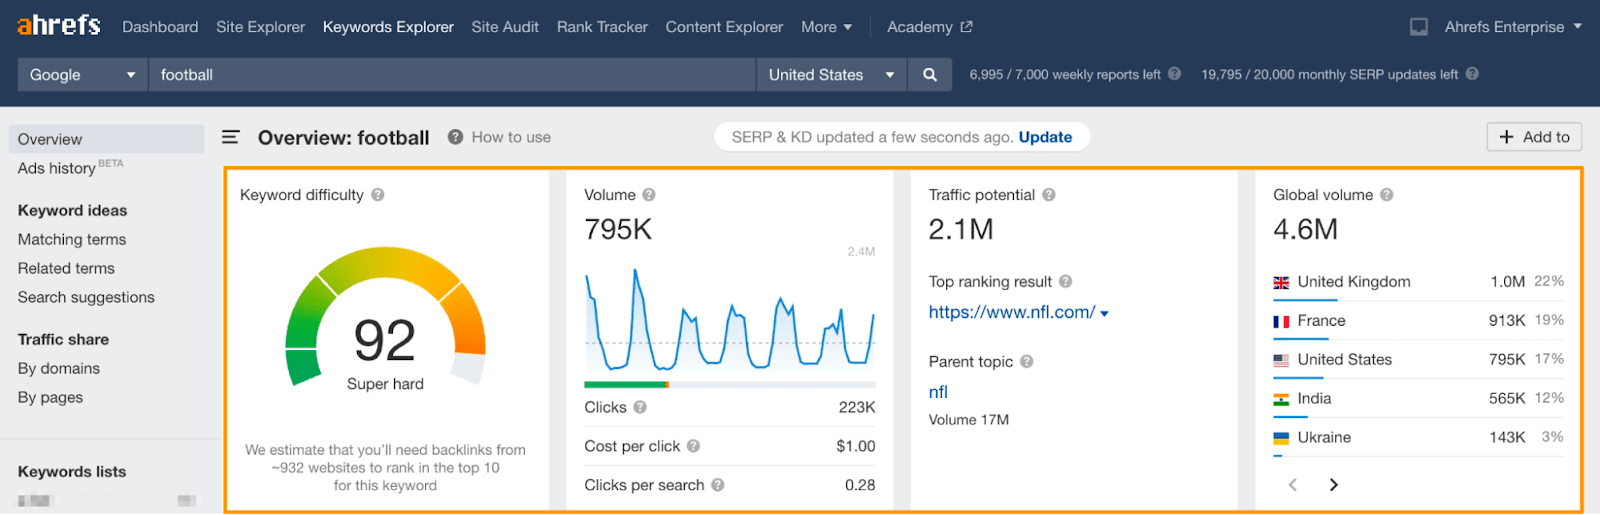This screenshot has height=515, width=1600.
Task: Click the Clicks info icon
Action: (x=640, y=407)
